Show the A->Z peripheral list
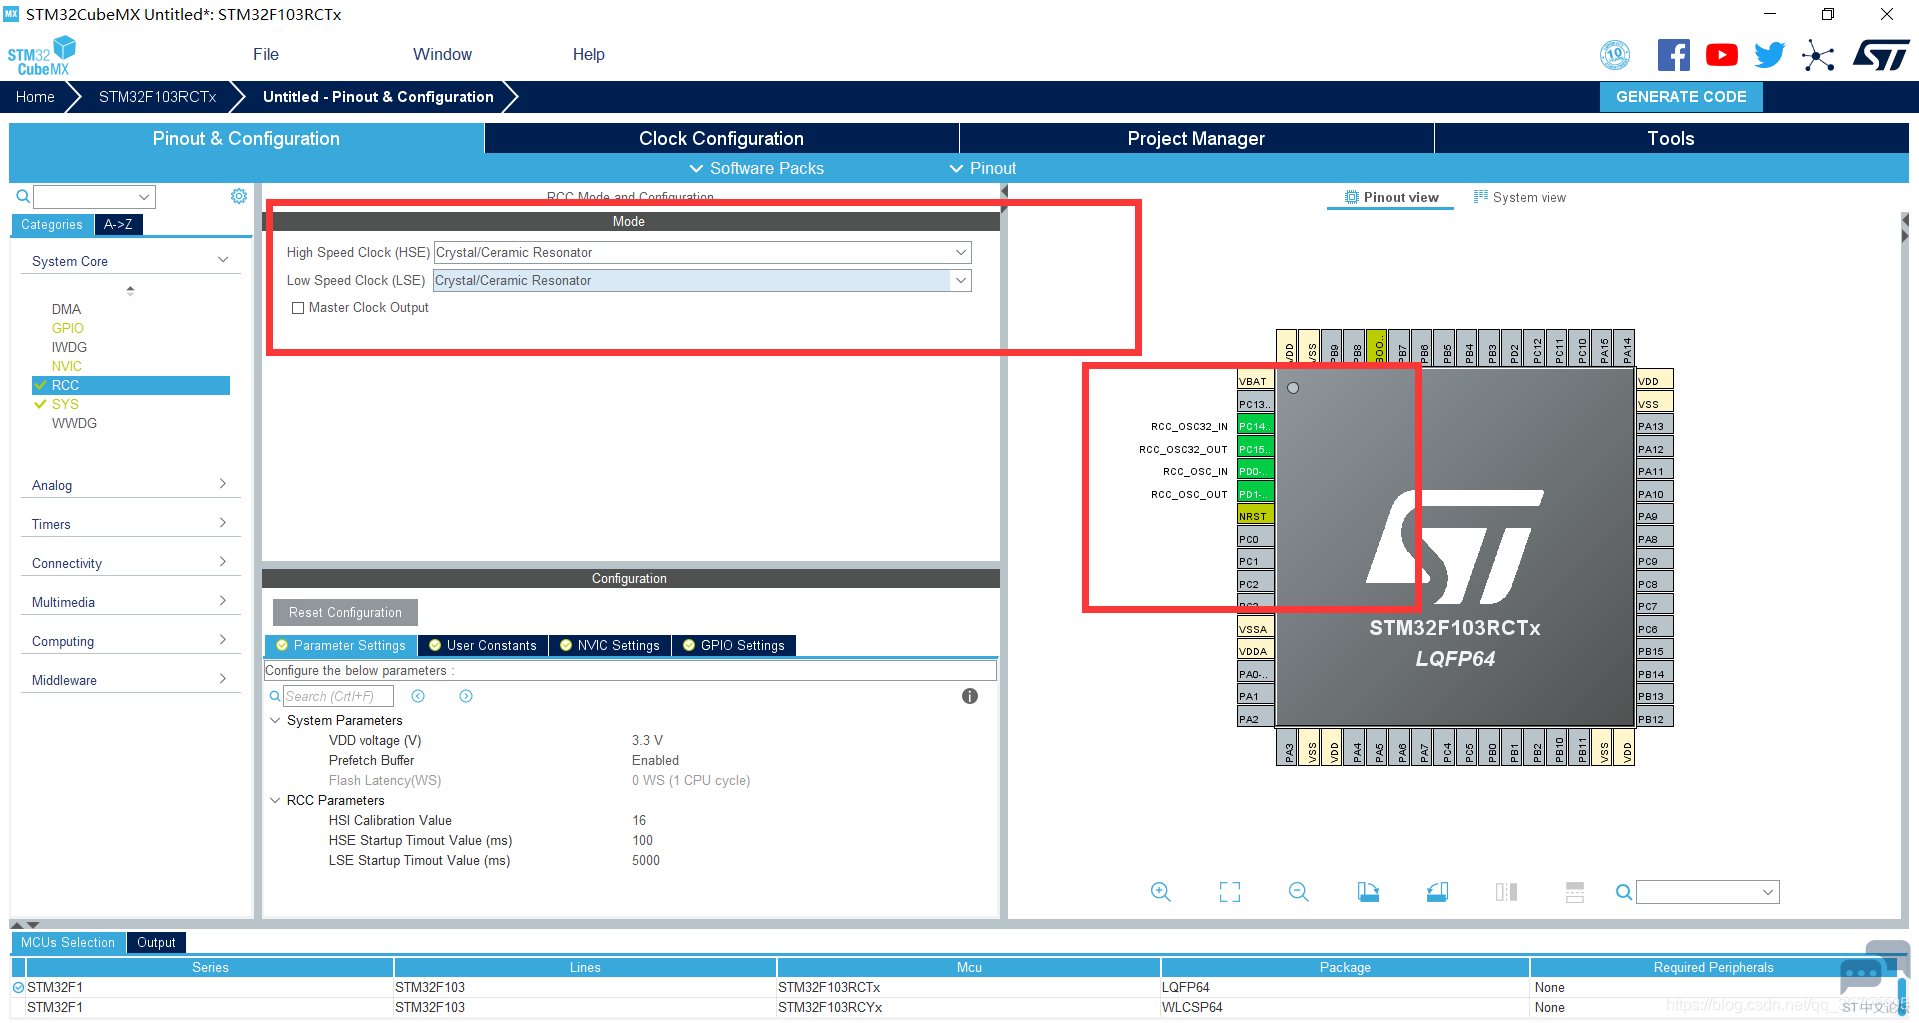This screenshot has width=1919, height=1023. (x=118, y=225)
